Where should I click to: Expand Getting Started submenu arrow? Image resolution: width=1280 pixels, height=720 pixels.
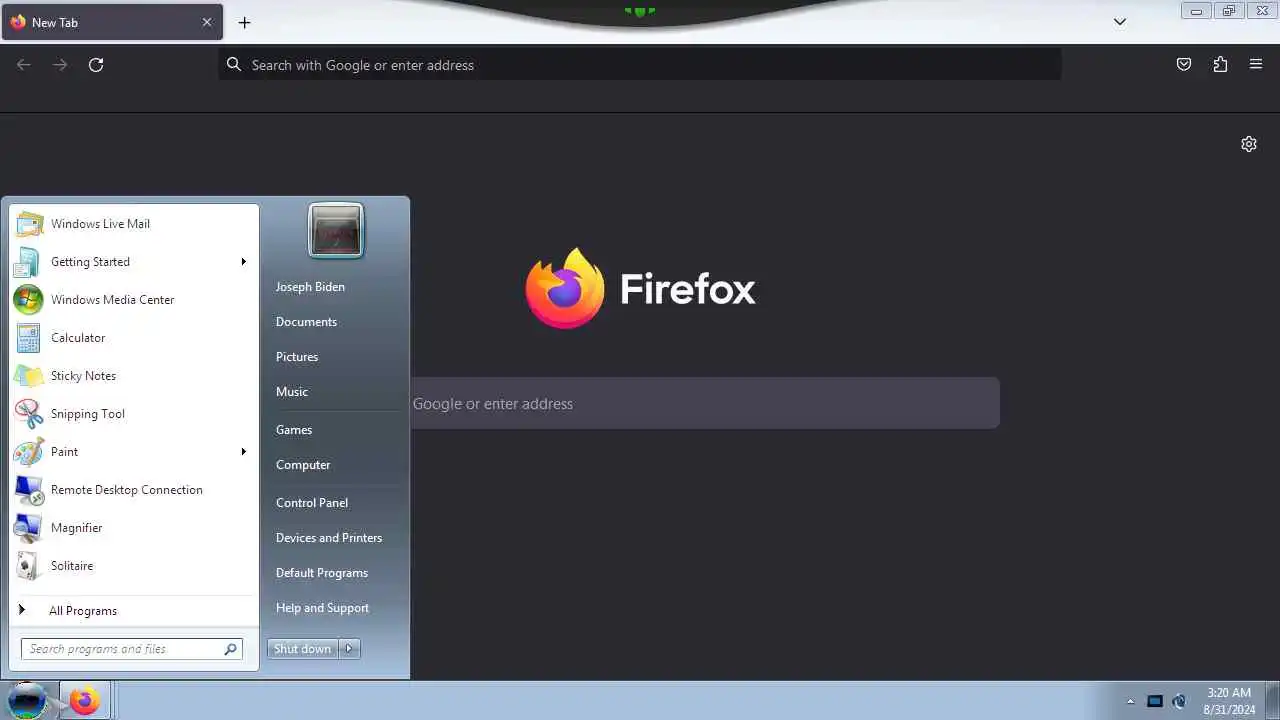pyautogui.click(x=243, y=262)
